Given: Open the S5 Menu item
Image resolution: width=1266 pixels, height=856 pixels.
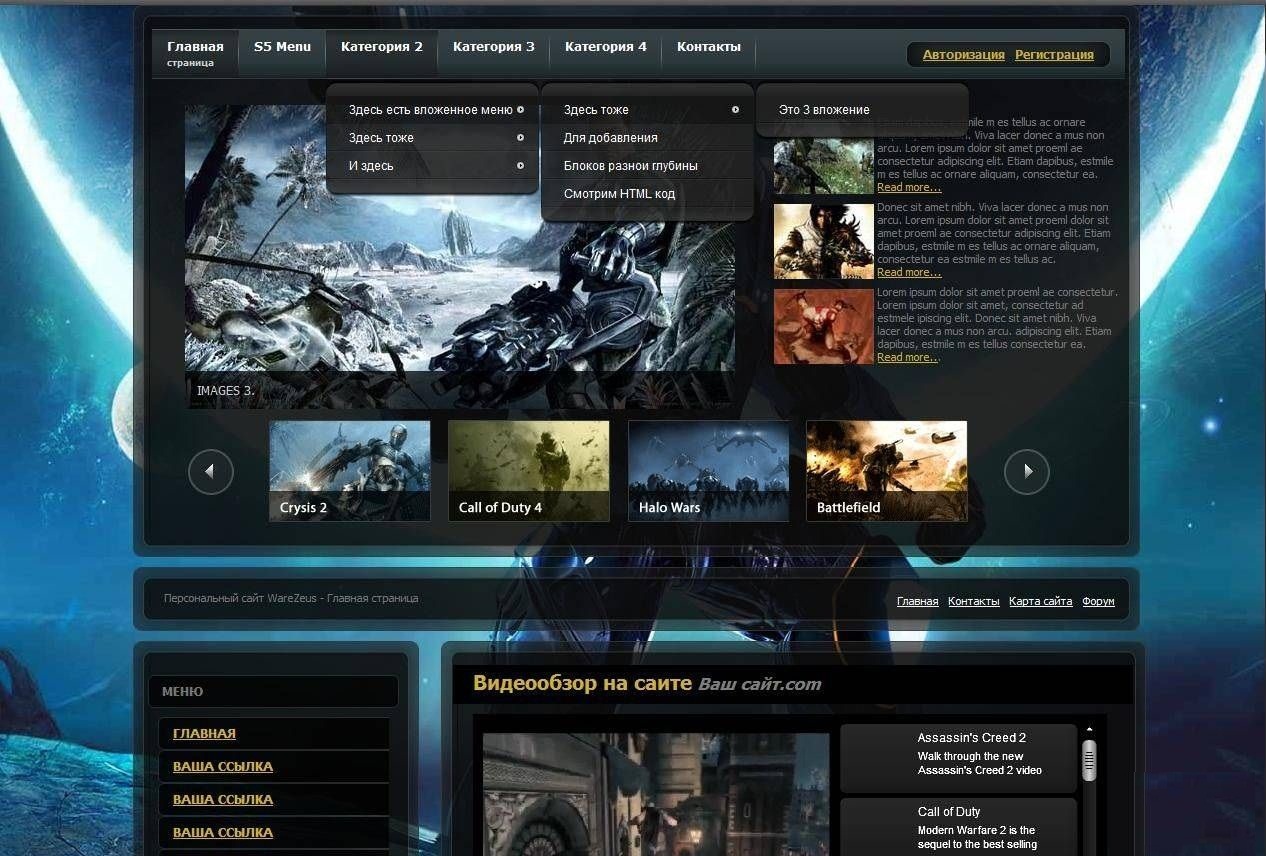Looking at the screenshot, I should (282, 47).
